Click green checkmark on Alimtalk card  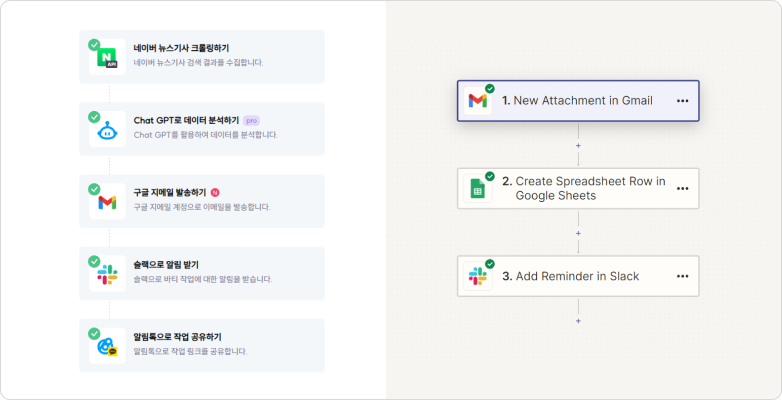[x=94, y=334]
